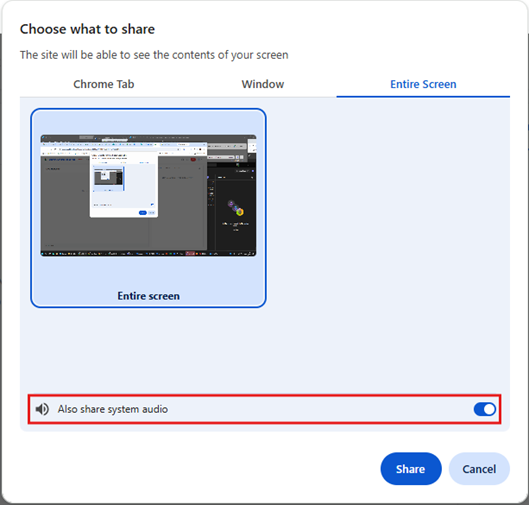Select the Entire Screen tab
Screen dimensions: 529x505
pyautogui.click(x=423, y=84)
